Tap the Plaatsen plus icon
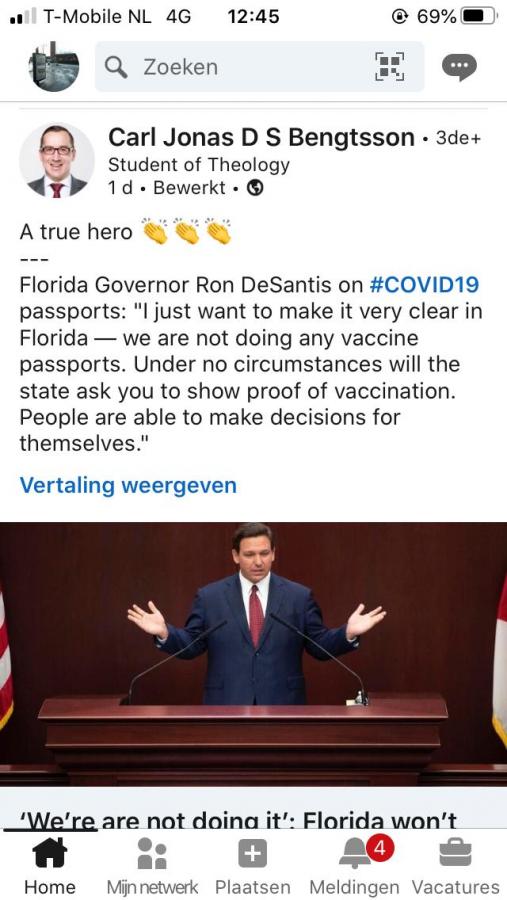507x900 pixels. pyautogui.click(x=253, y=853)
